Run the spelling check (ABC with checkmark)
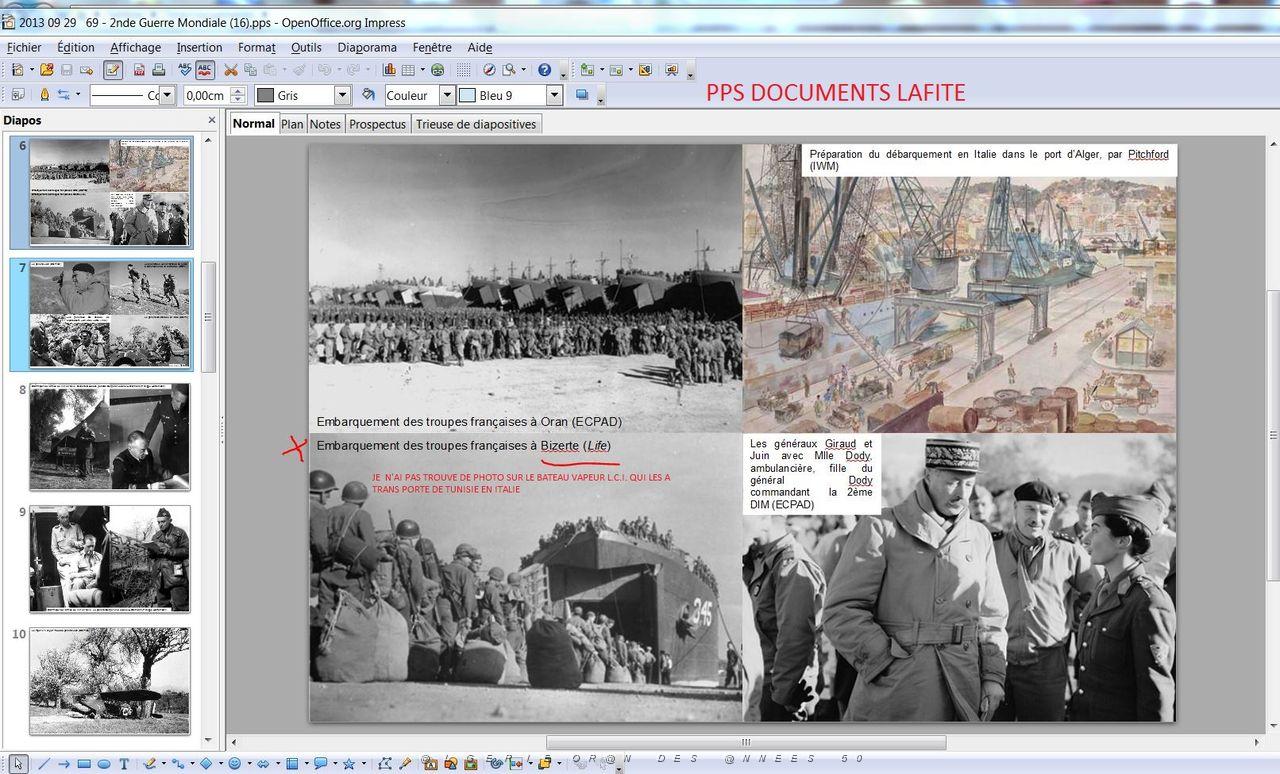Screen dimensions: 1280x774 [185, 70]
